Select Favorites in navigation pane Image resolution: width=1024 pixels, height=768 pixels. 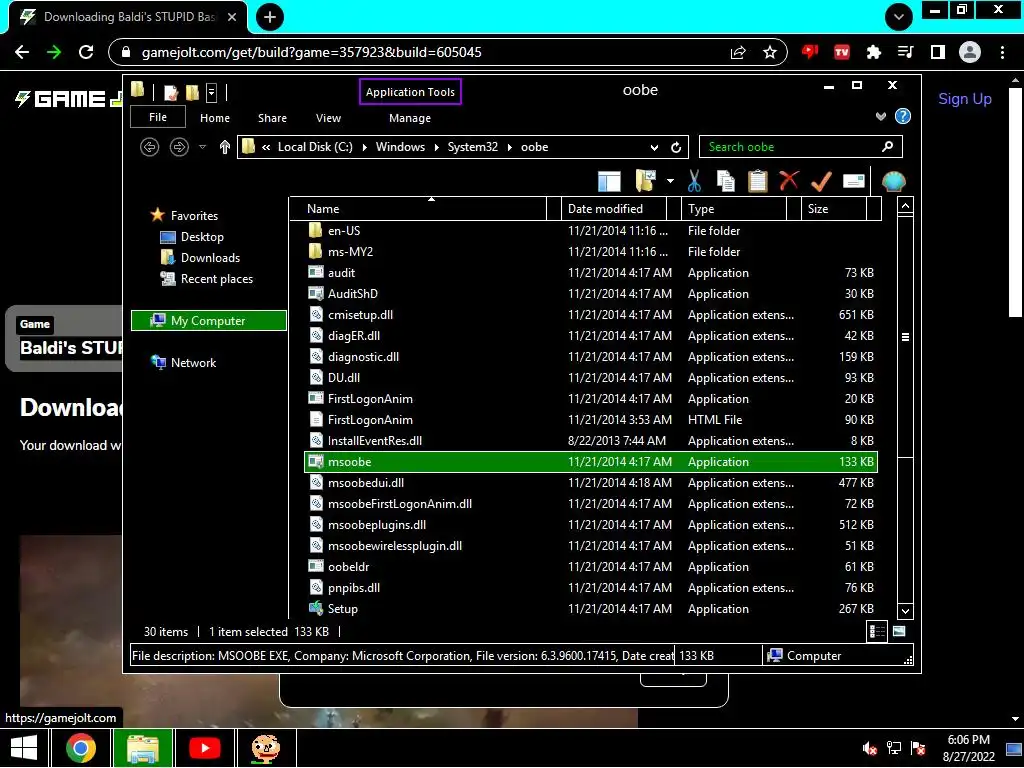(194, 216)
